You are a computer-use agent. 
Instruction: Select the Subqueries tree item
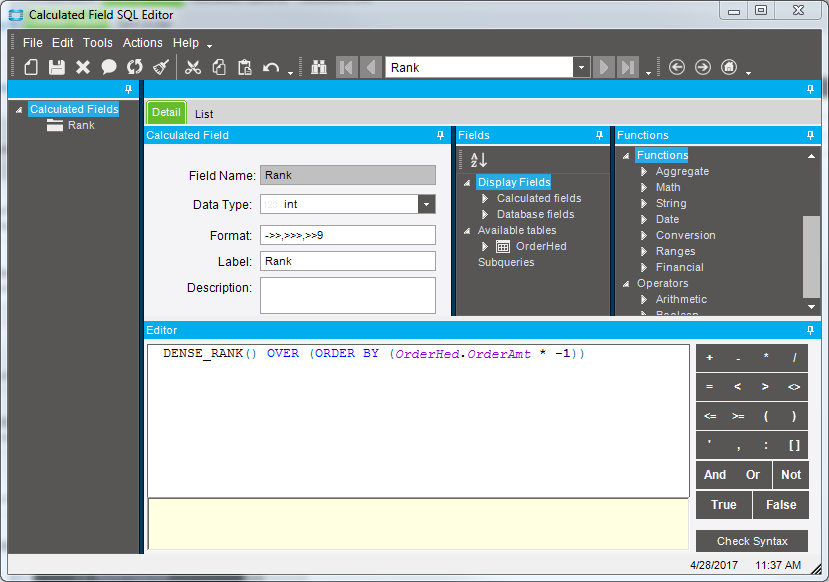506,262
